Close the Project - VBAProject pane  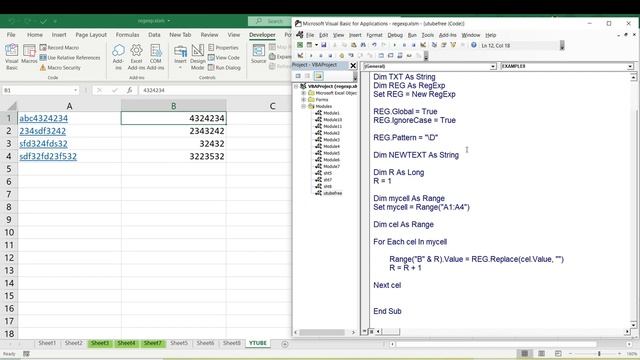(353, 65)
